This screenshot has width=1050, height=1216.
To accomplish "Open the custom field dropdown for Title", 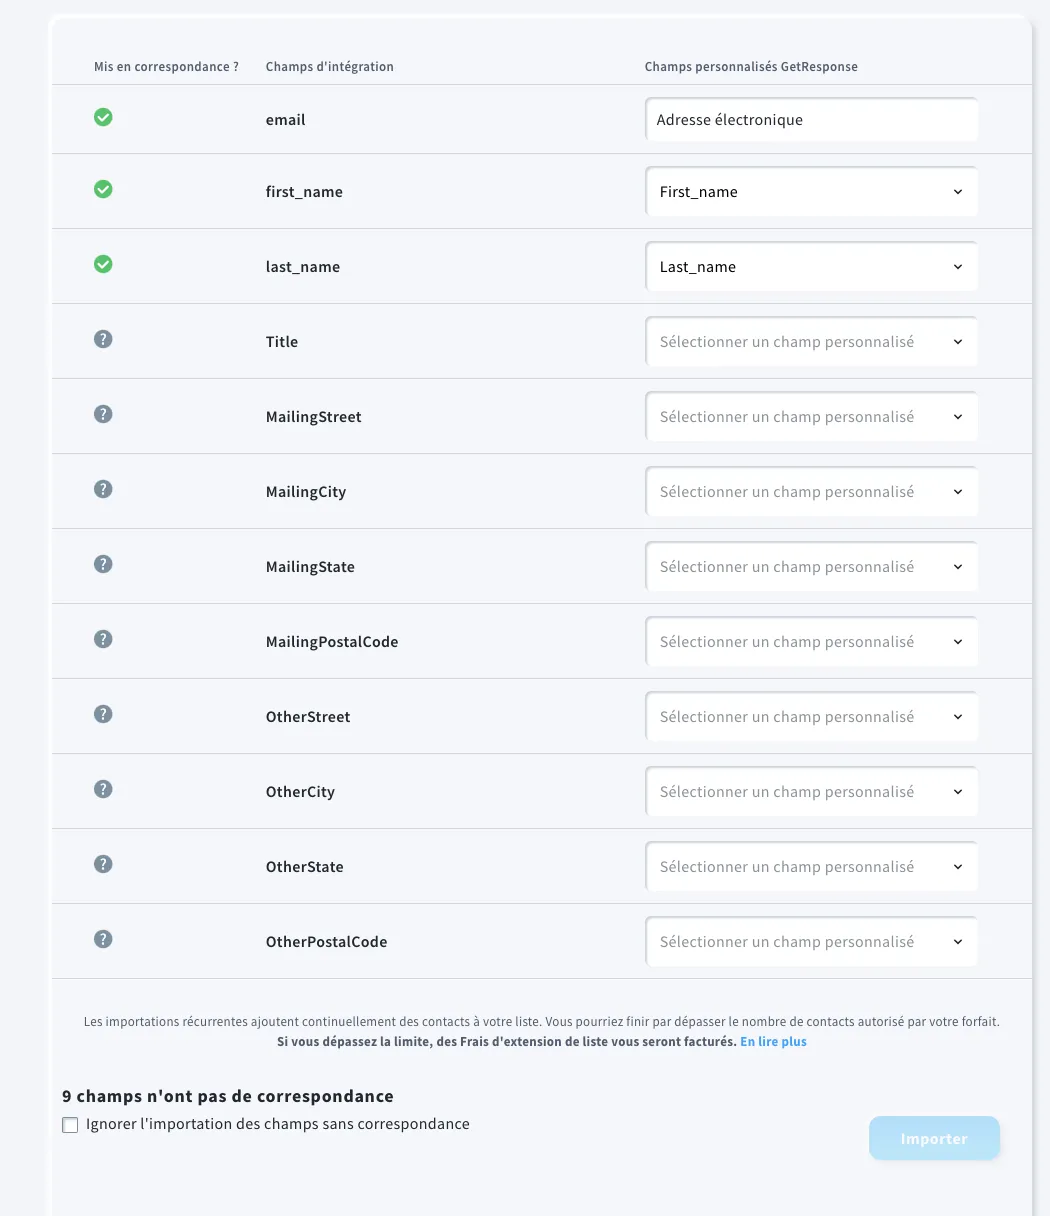I will (x=811, y=341).
